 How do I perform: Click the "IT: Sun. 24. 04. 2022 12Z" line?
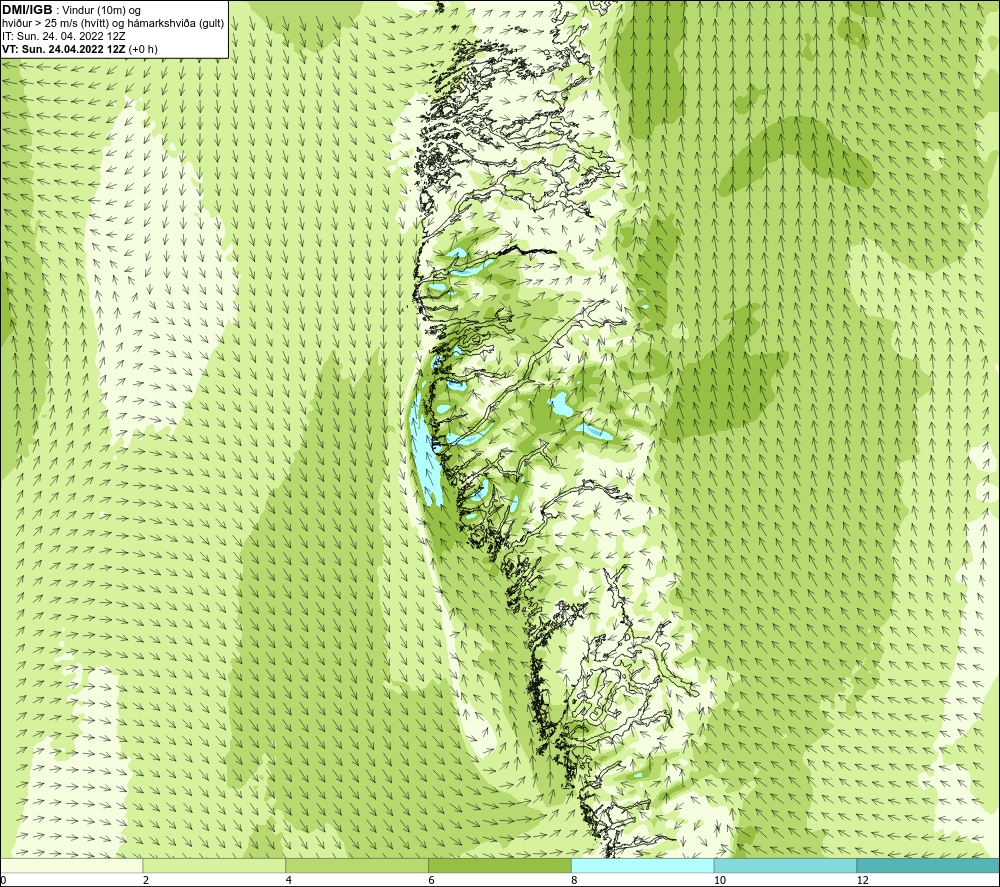pos(63,36)
